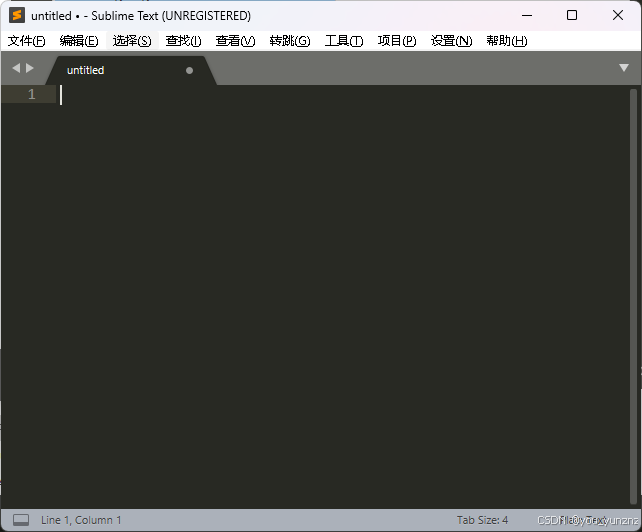Open the 转跳(G) menu
The height and width of the screenshot is (532, 642).
click(290, 41)
